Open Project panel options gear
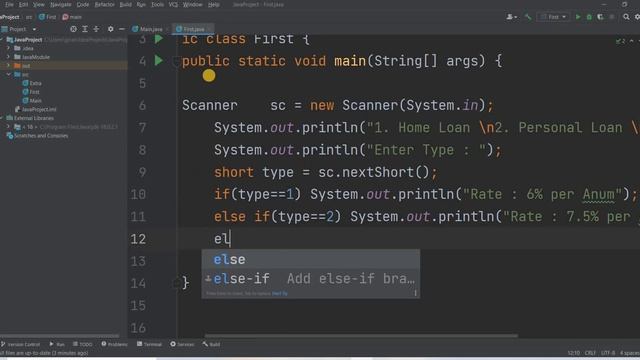 coord(110,29)
